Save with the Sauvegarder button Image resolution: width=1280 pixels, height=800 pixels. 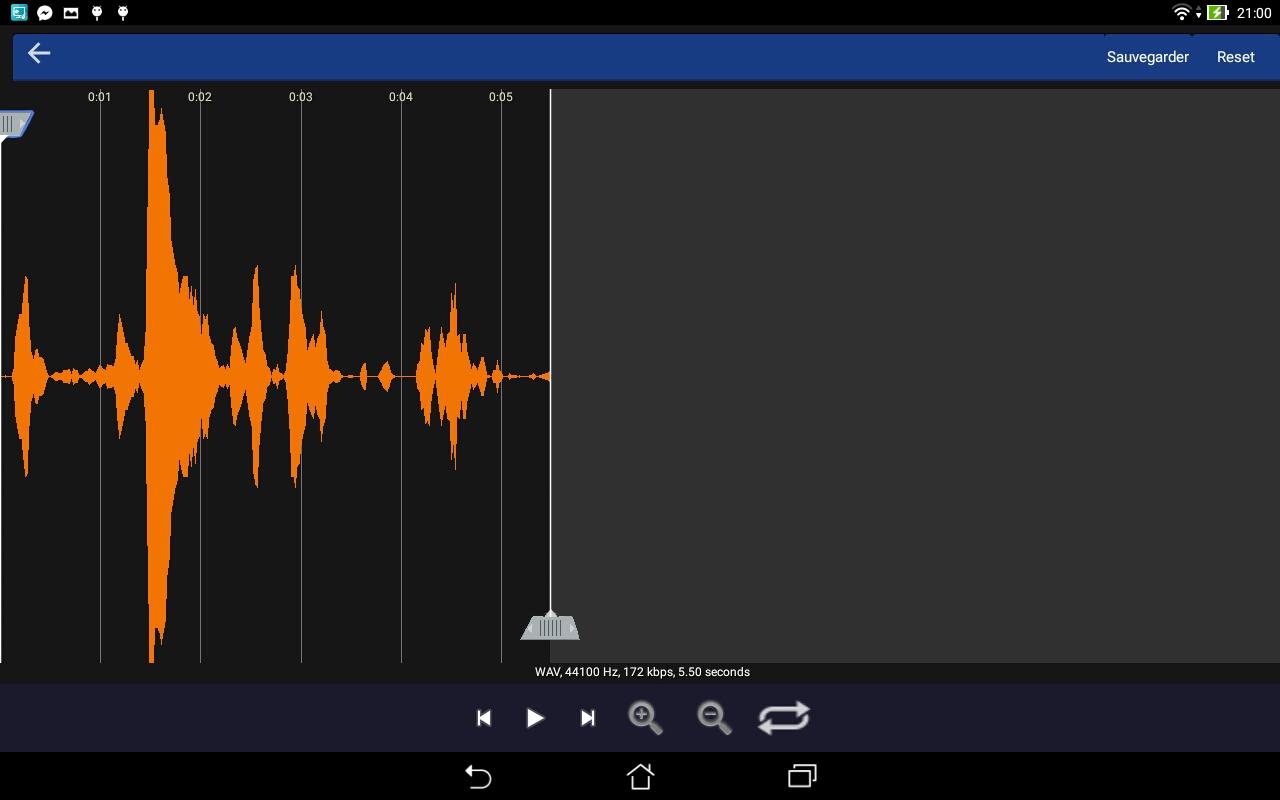click(1147, 57)
